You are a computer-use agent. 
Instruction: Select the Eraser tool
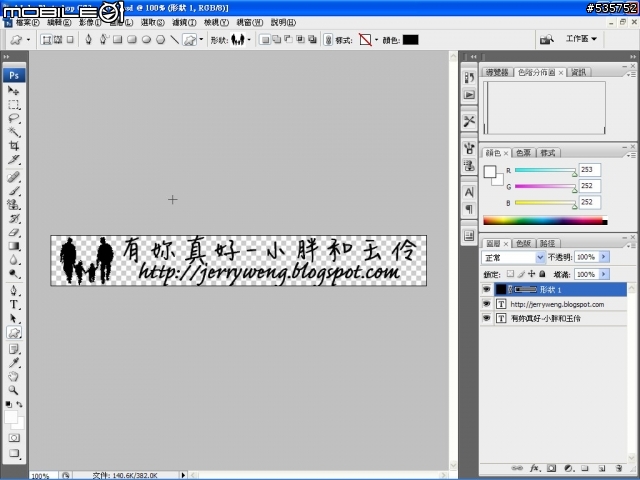[13, 232]
